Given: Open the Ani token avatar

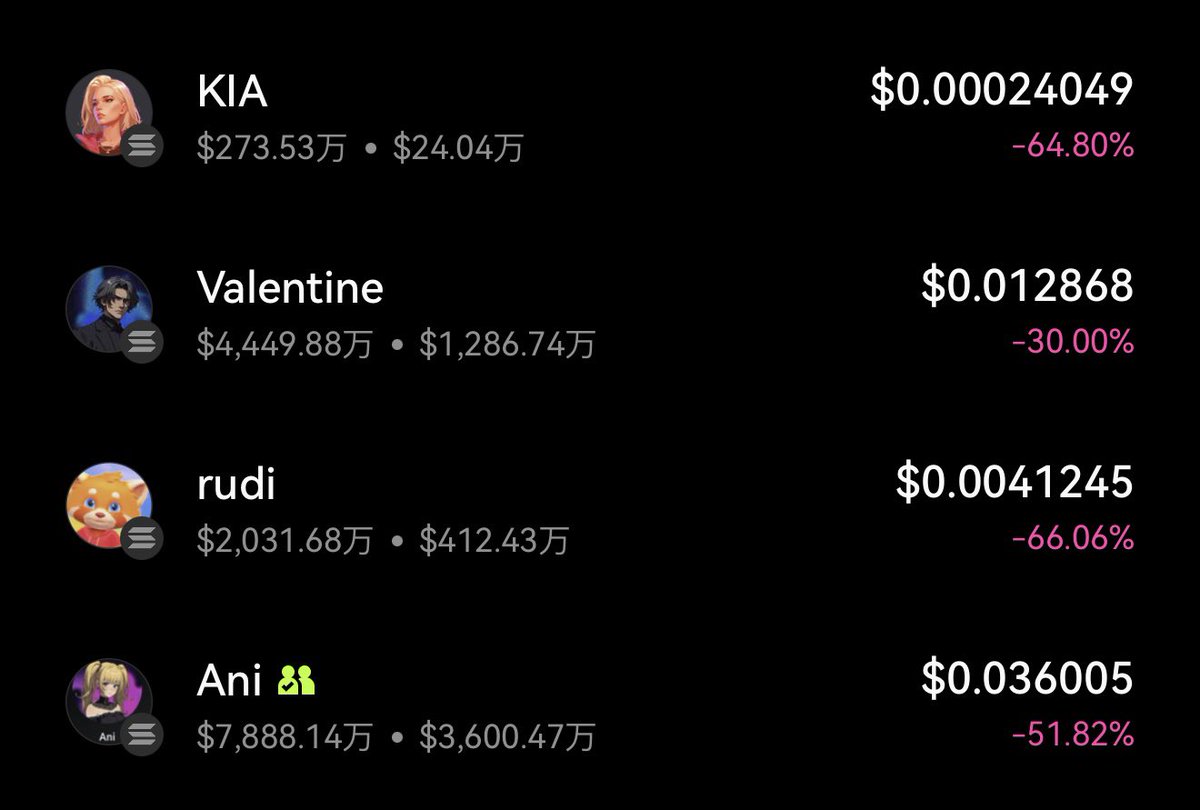Looking at the screenshot, I should tap(109, 701).
